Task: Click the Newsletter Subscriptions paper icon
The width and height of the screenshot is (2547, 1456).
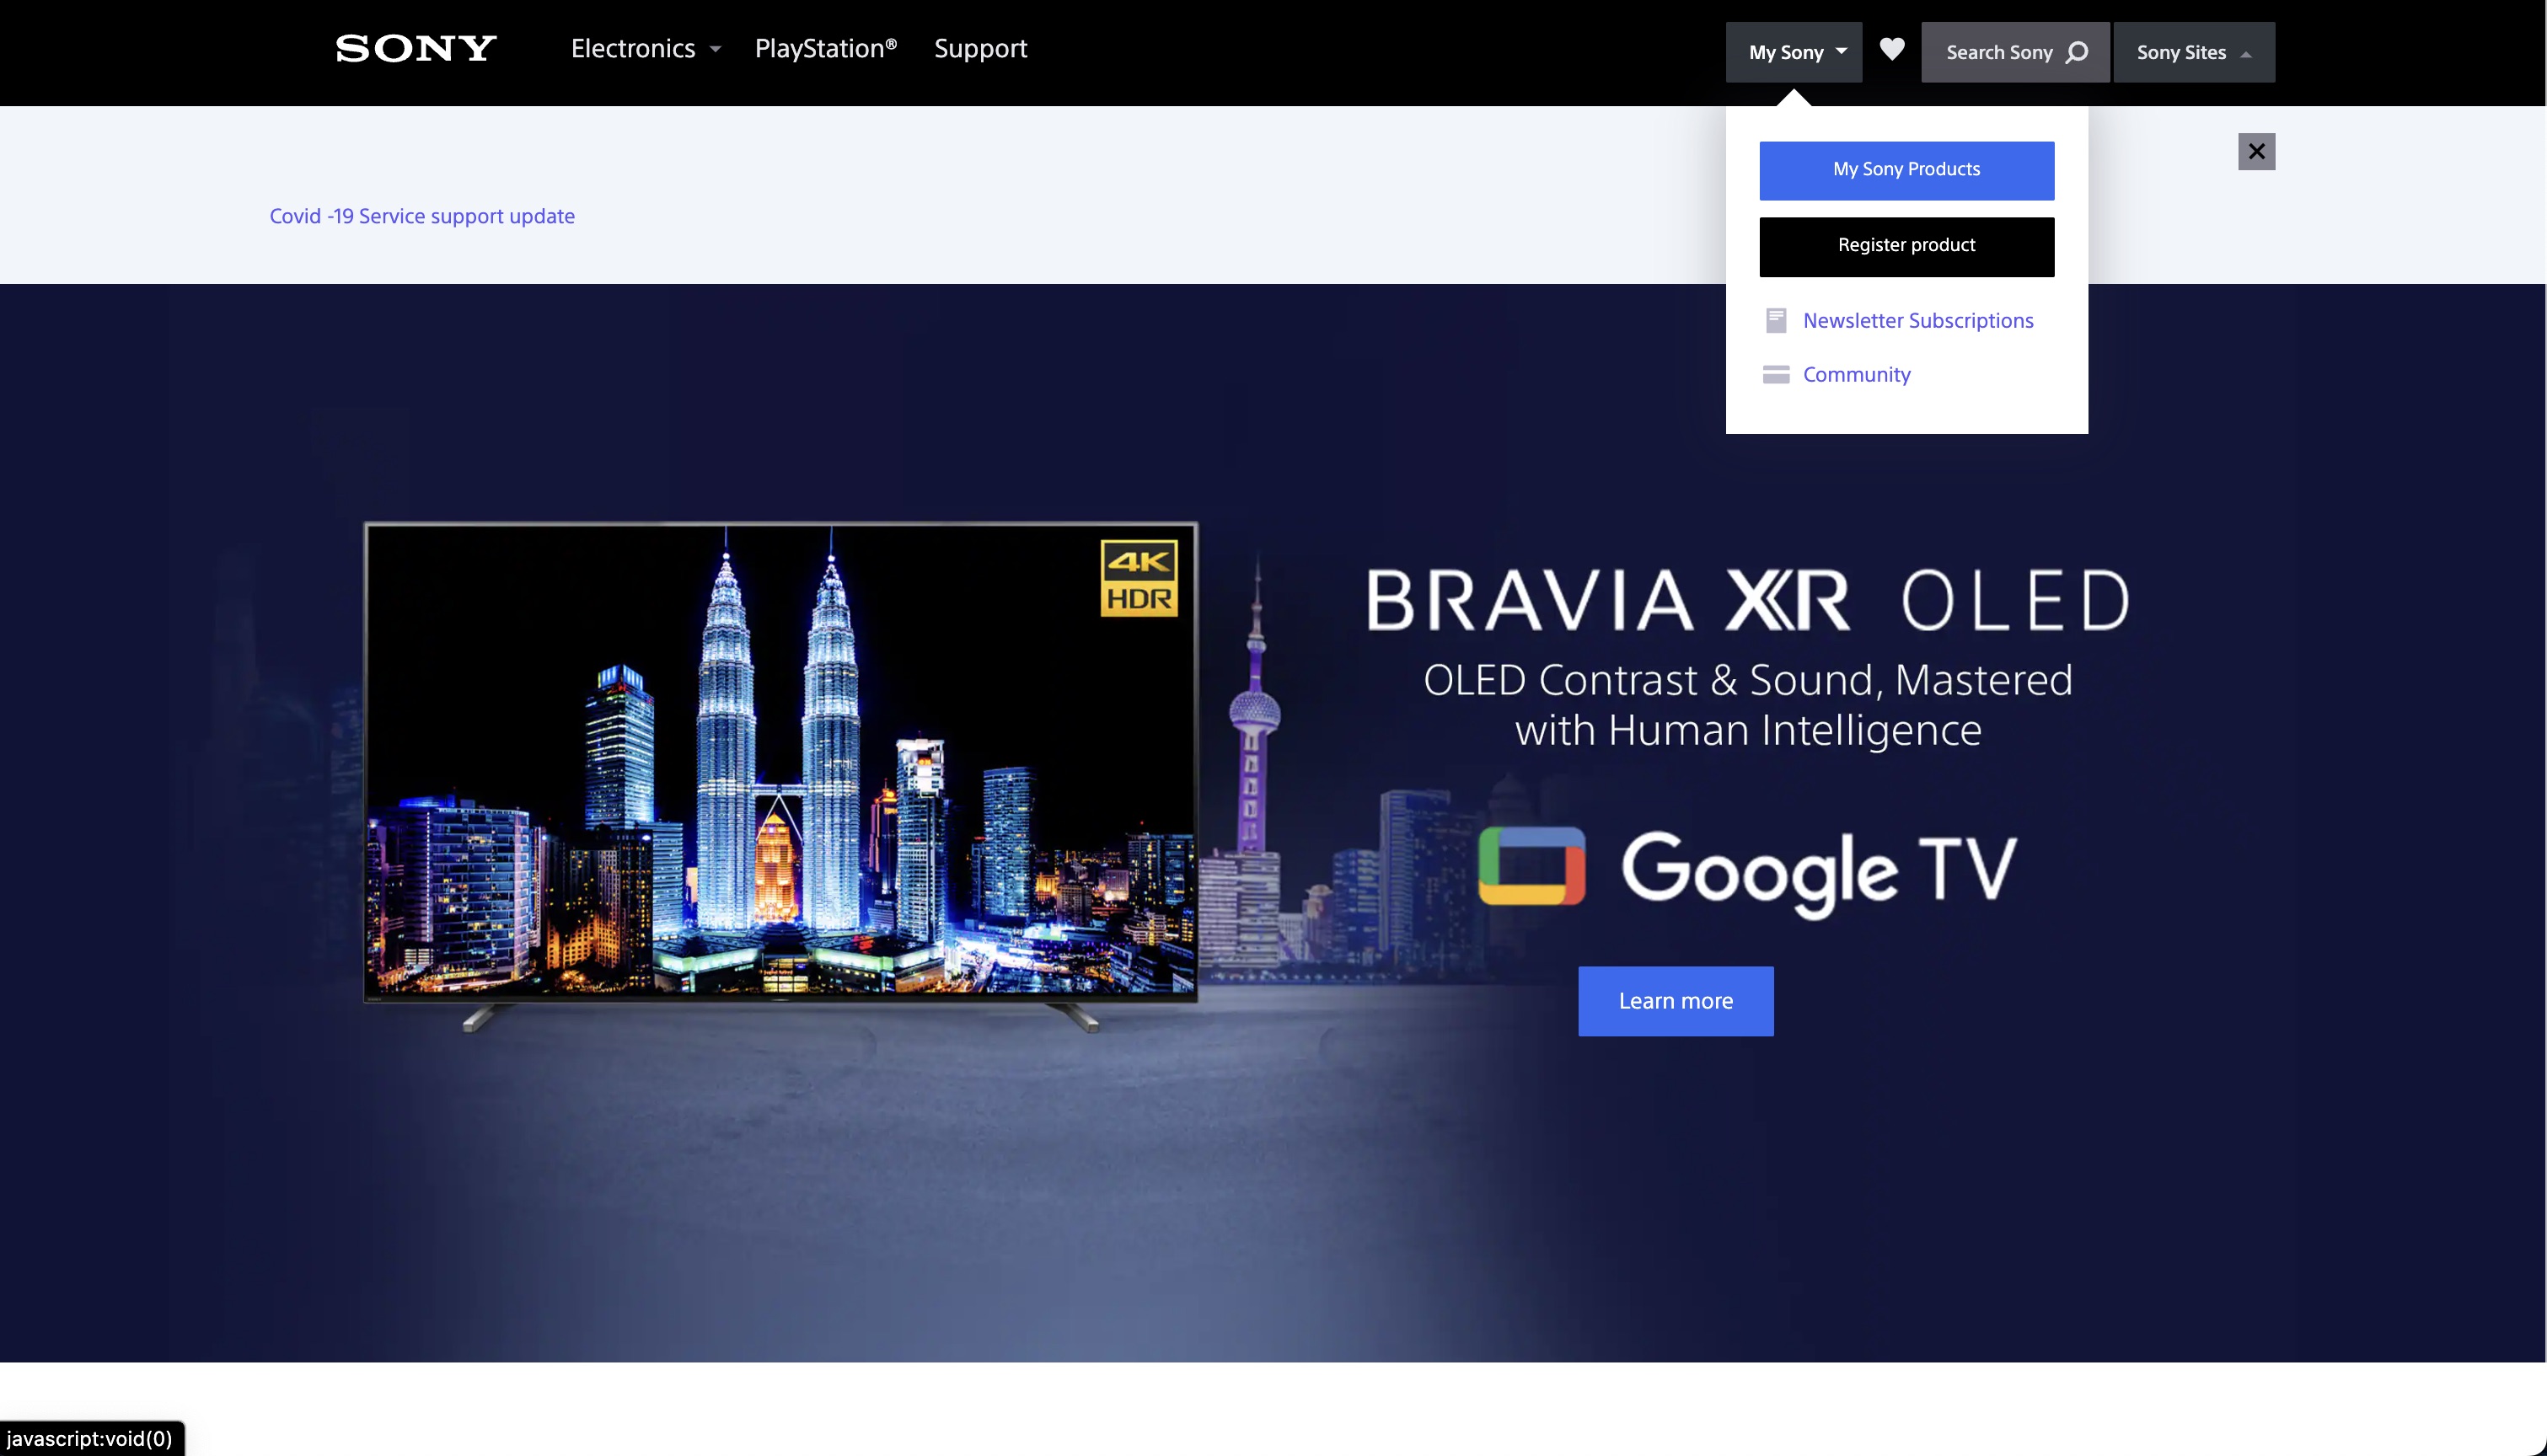Action: pos(1776,319)
